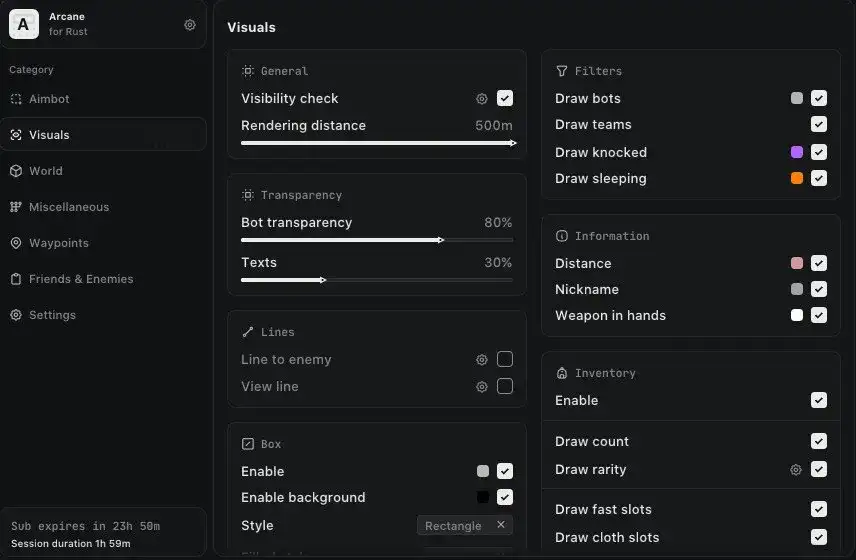Enable the Line to enemy checkbox
Image resolution: width=856 pixels, height=560 pixels.
click(x=505, y=360)
